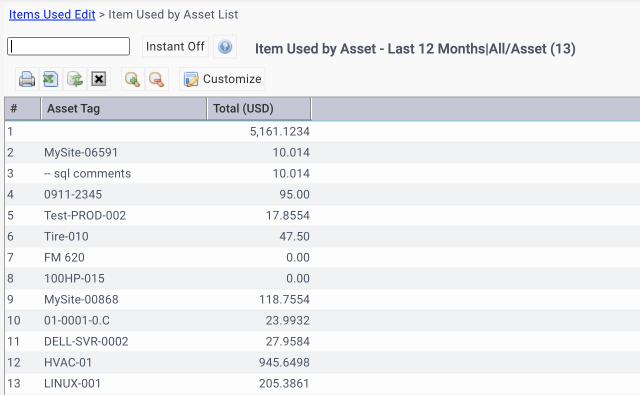The height and width of the screenshot is (395, 640).
Task: Export list using the Excel icon
Action: pyautogui.click(x=51, y=79)
